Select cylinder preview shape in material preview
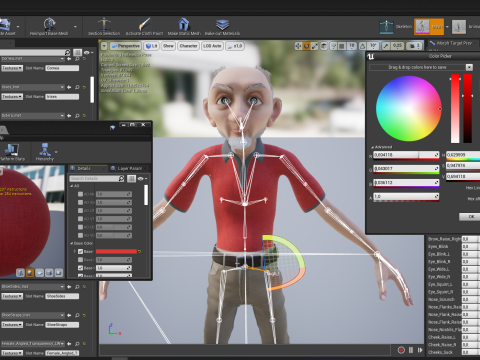Image resolution: width=480 pixels, height=360 pixels. click(20, 273)
